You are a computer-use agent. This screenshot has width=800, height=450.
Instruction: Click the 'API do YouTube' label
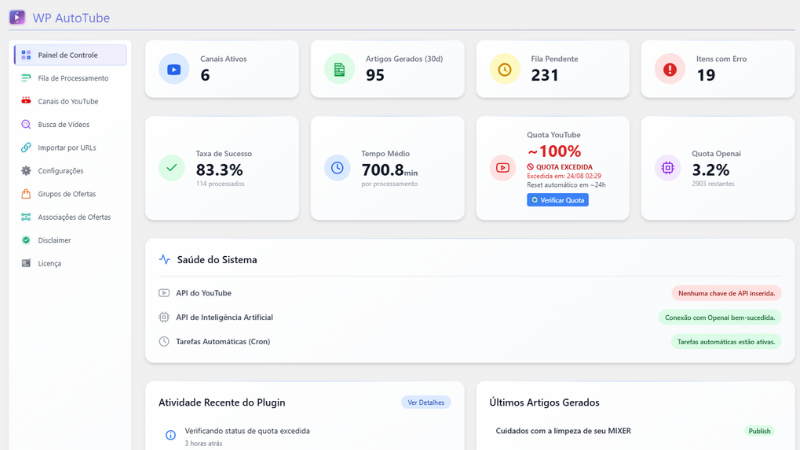click(x=204, y=293)
